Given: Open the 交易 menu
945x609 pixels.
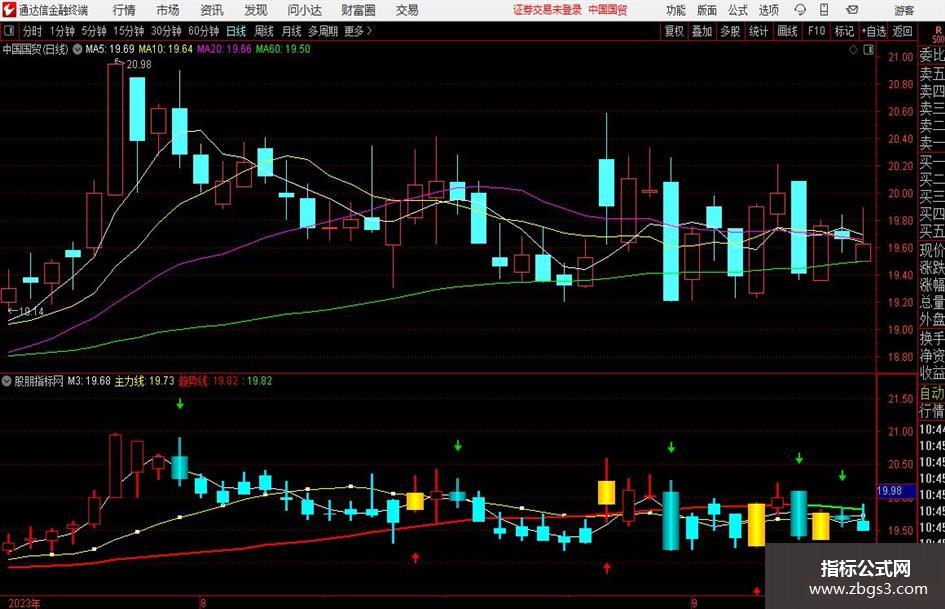Looking at the screenshot, I should 407,10.
